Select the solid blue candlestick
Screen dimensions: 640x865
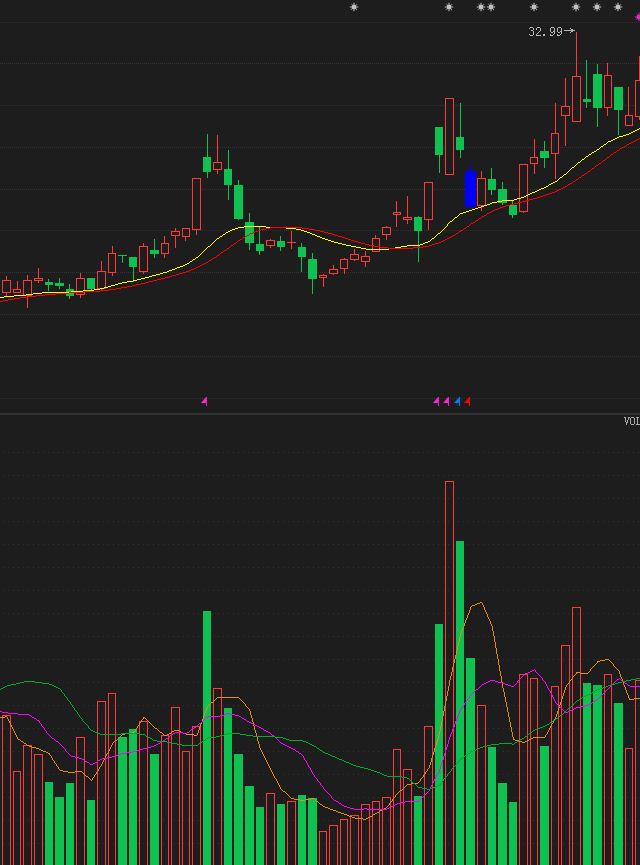click(471, 189)
